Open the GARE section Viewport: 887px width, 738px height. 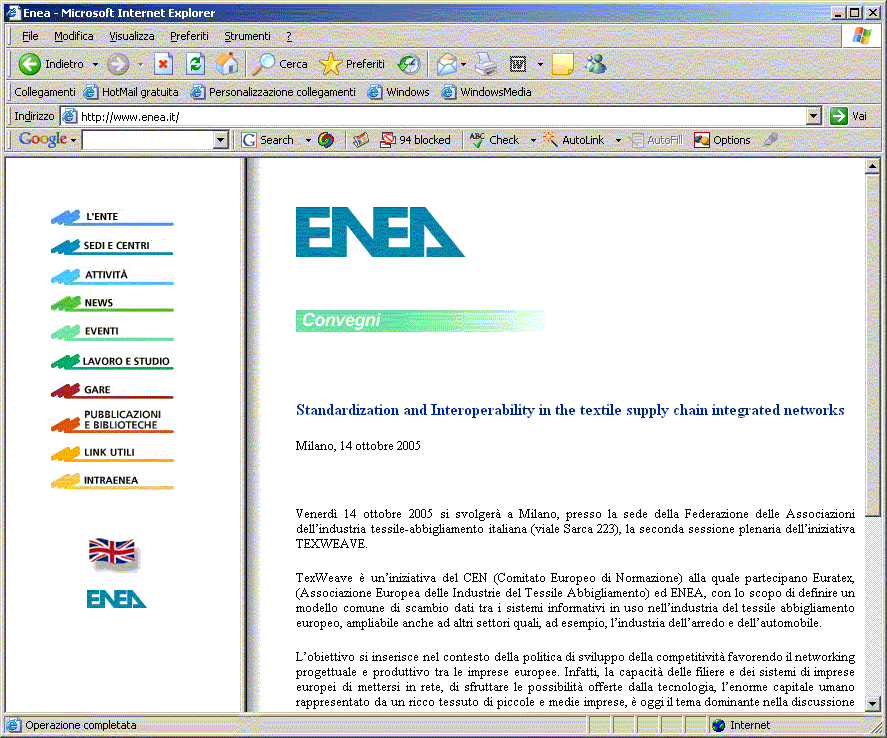pyautogui.click(x=112, y=390)
